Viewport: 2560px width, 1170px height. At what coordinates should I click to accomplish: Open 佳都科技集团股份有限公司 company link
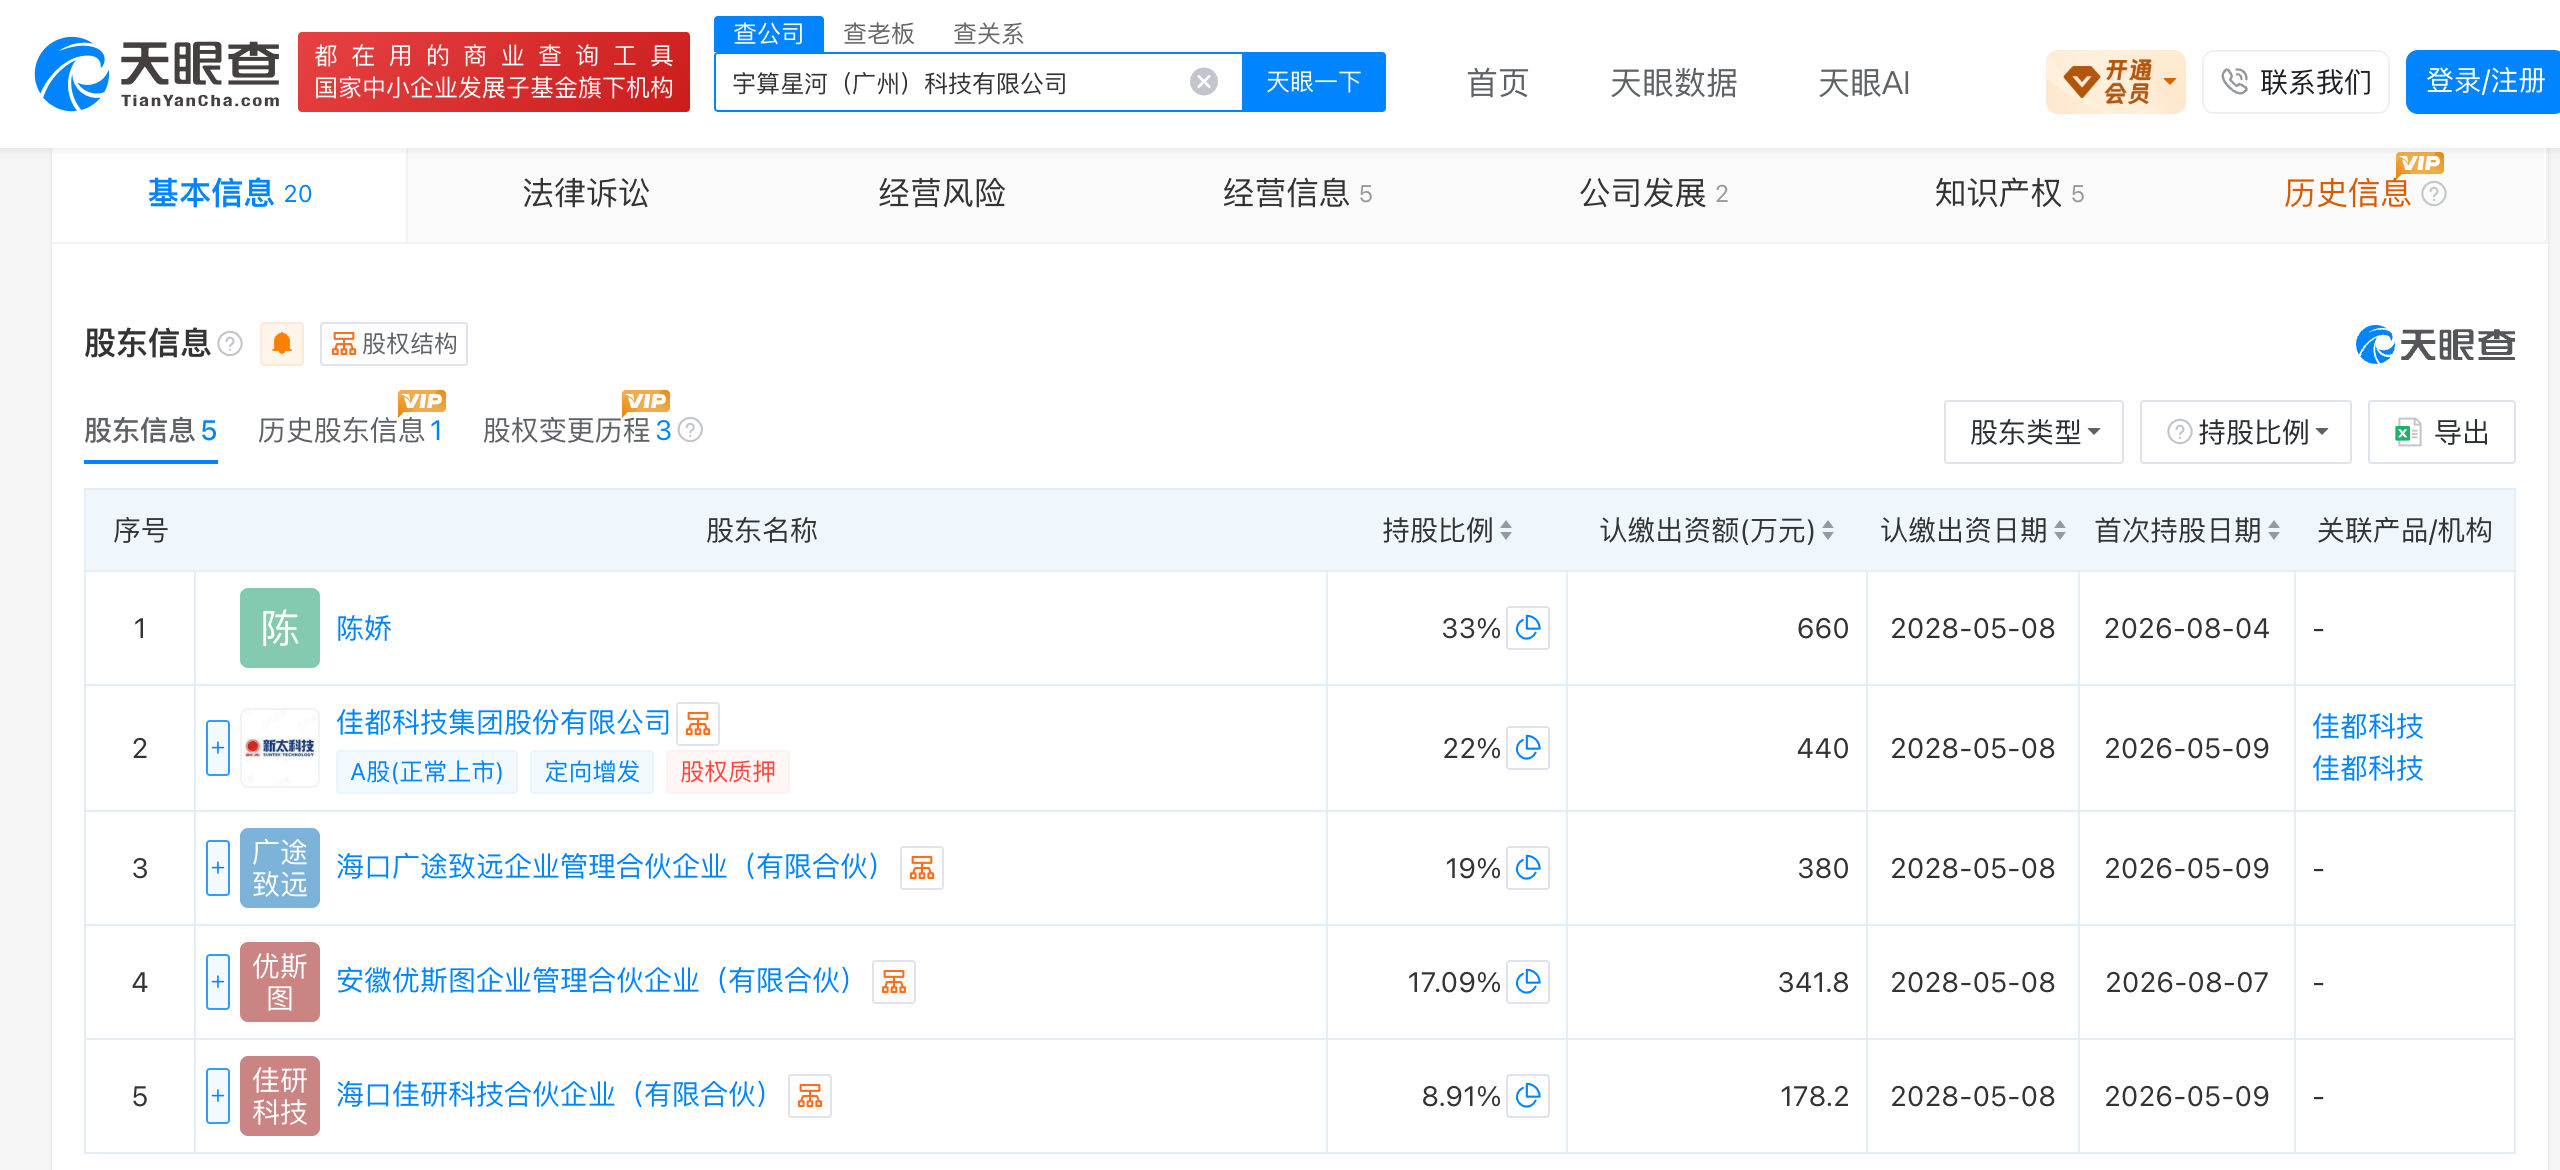tap(503, 722)
